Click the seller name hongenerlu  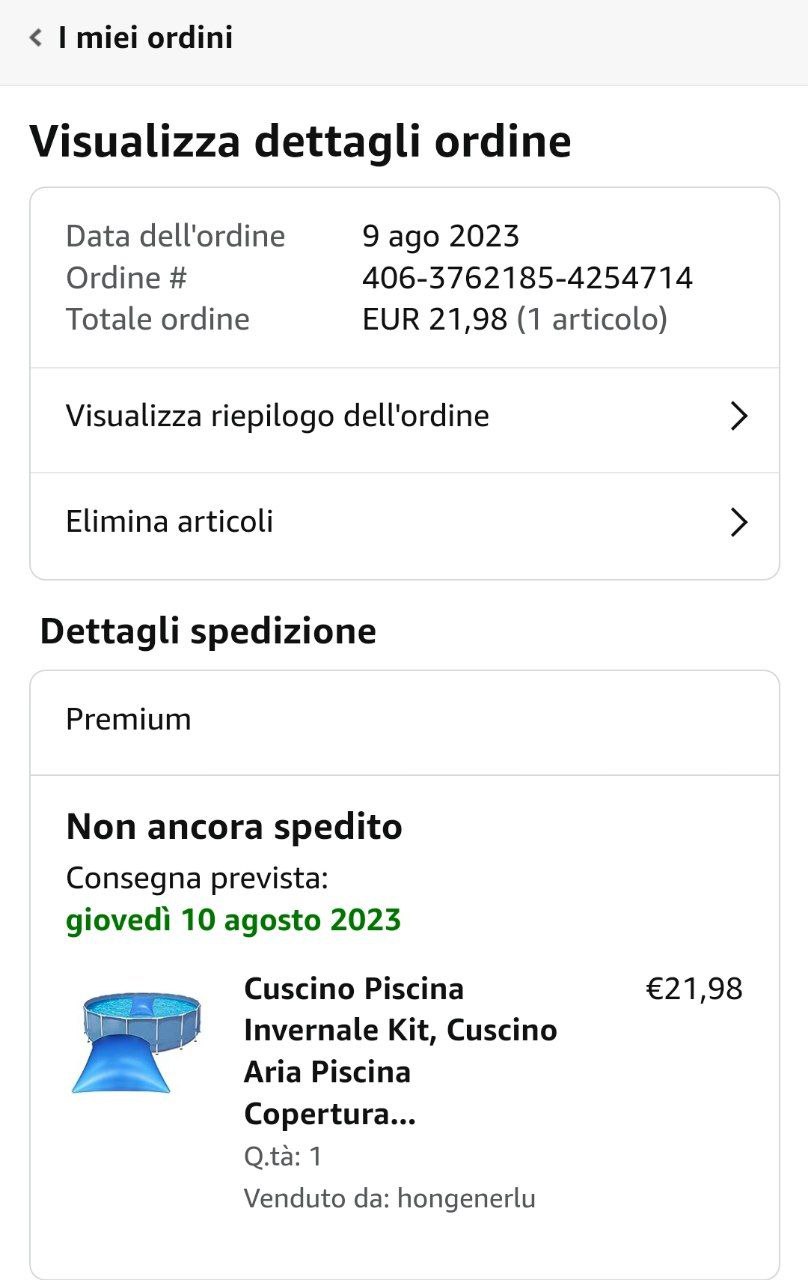point(467,1198)
